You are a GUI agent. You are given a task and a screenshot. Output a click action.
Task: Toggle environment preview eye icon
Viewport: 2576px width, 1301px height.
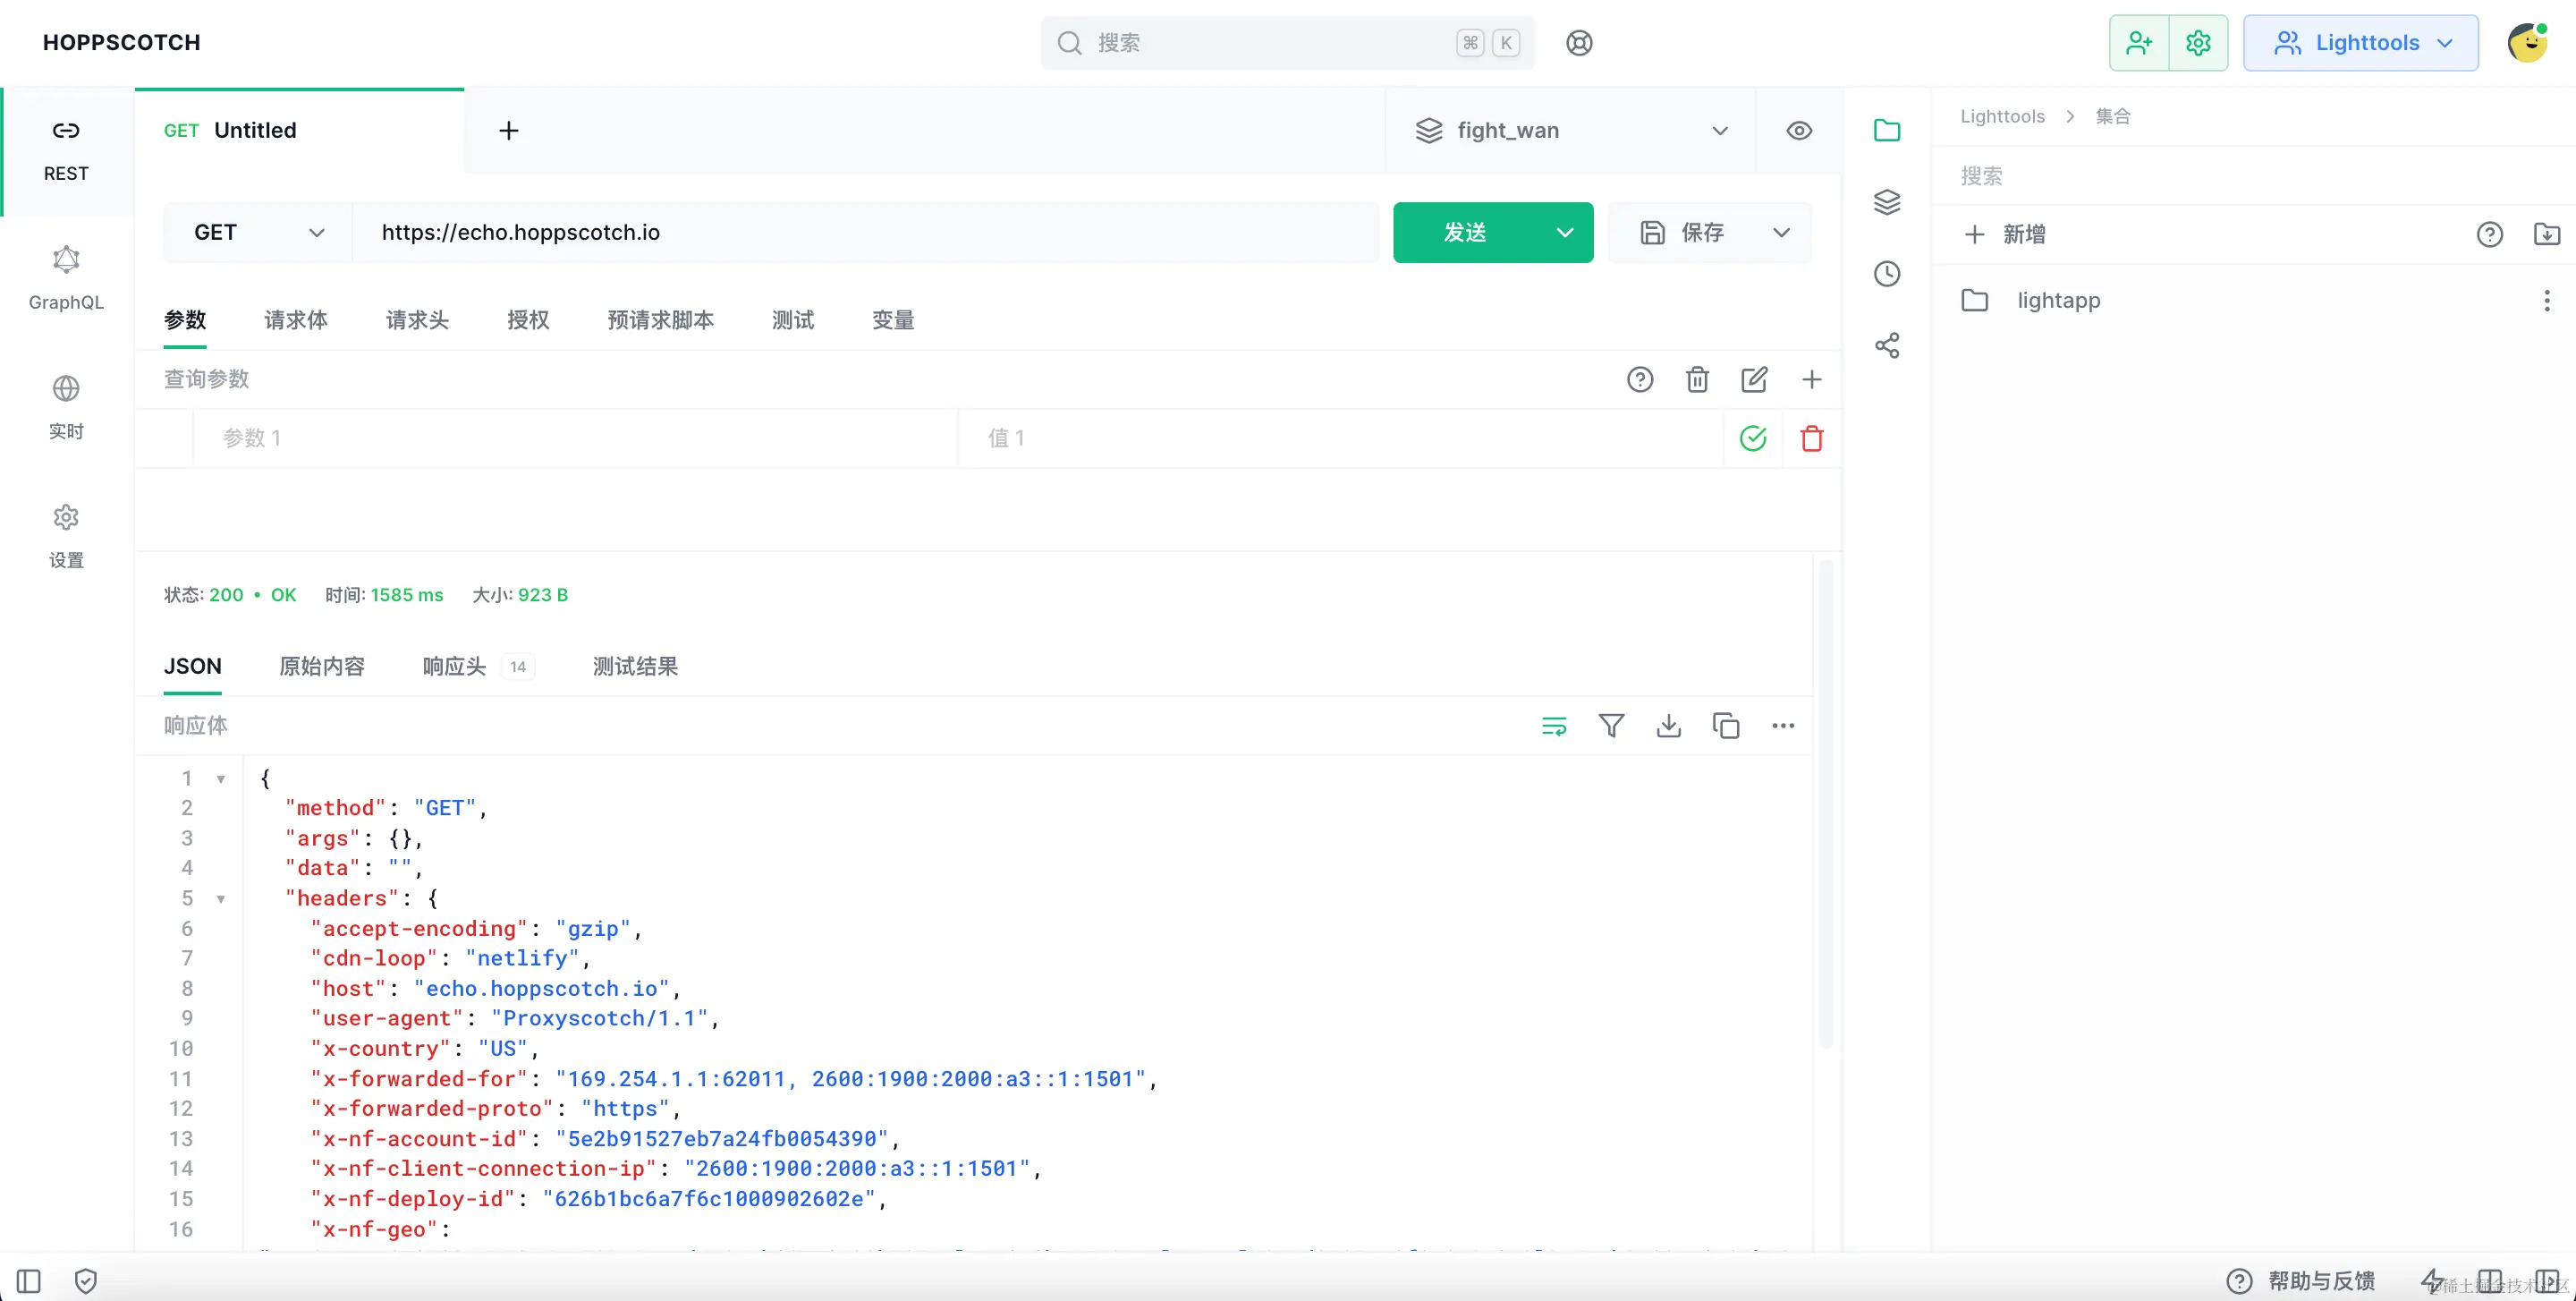click(x=1799, y=131)
